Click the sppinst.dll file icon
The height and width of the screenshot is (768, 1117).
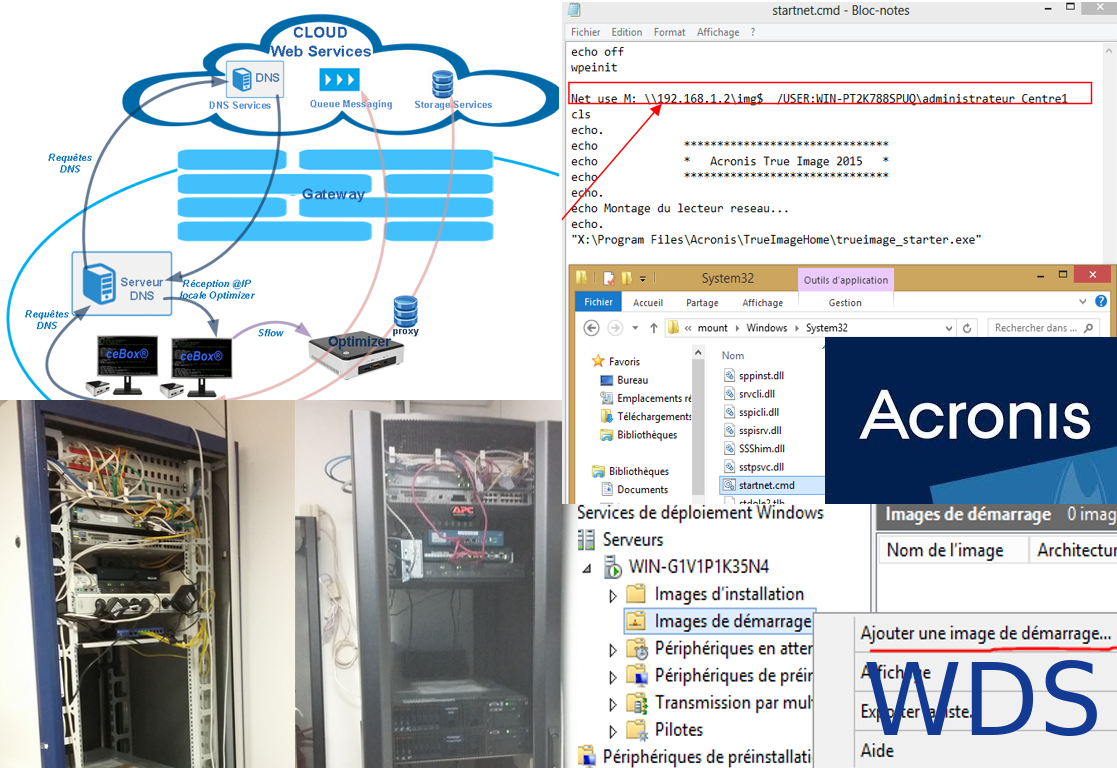coord(729,375)
